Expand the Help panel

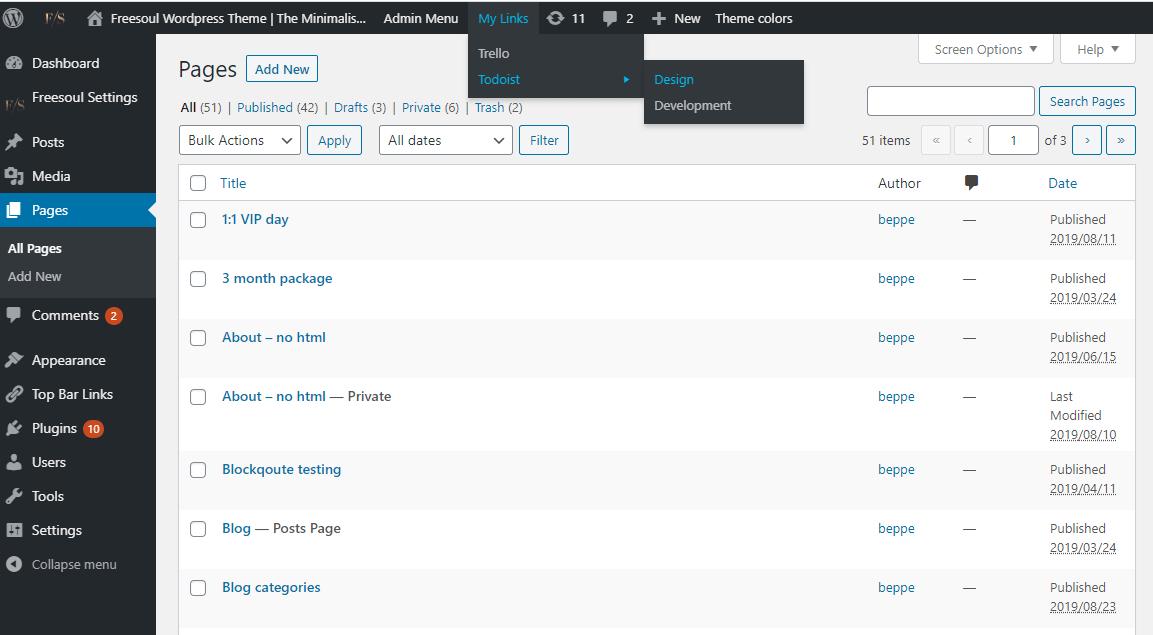point(1098,49)
